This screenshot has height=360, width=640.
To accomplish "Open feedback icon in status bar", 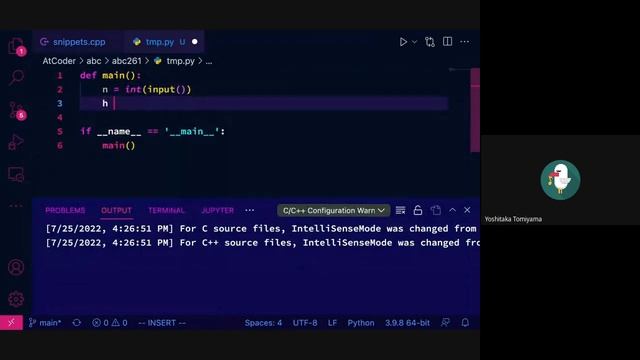I will coord(445,322).
